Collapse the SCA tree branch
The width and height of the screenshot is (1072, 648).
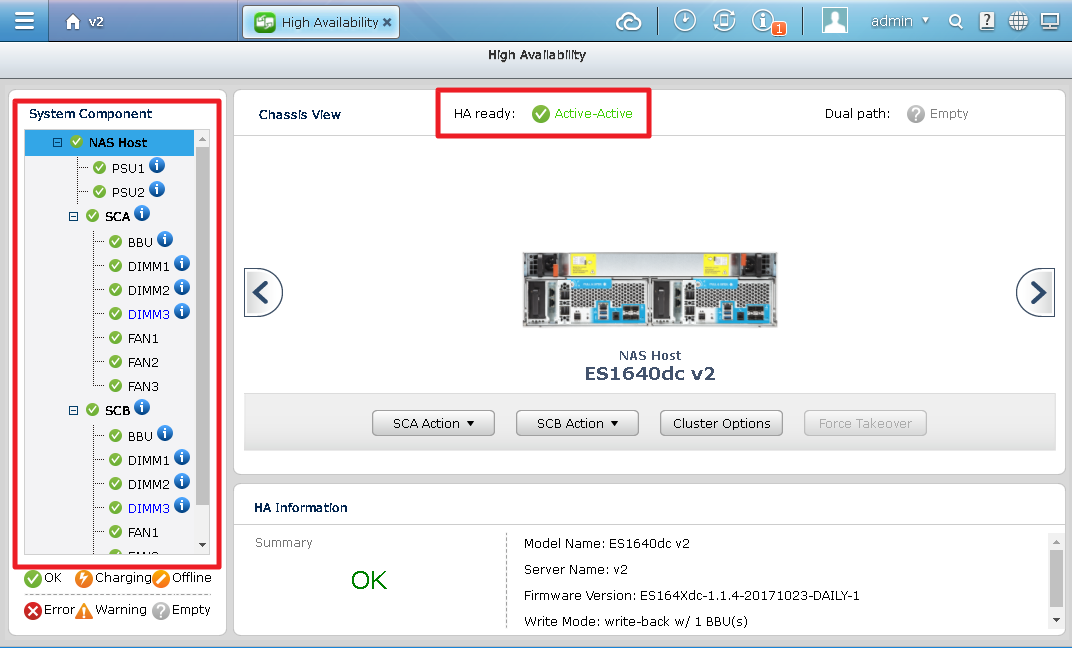click(74, 216)
